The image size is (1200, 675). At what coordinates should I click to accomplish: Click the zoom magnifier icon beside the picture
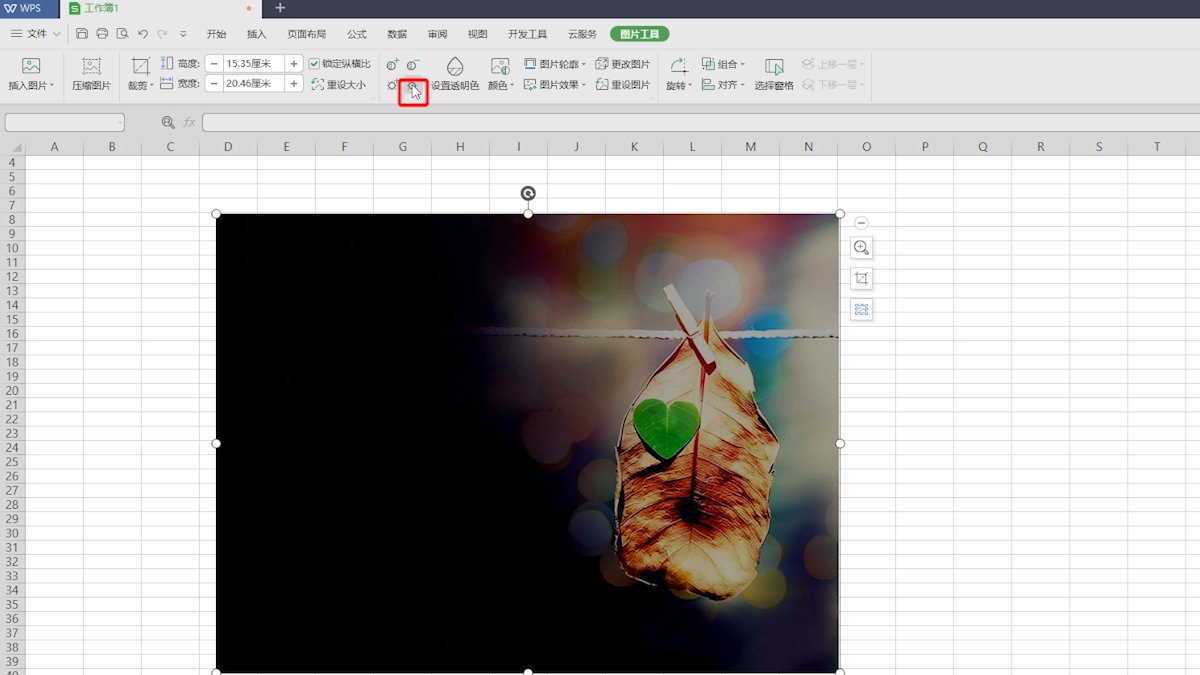pyautogui.click(x=861, y=248)
